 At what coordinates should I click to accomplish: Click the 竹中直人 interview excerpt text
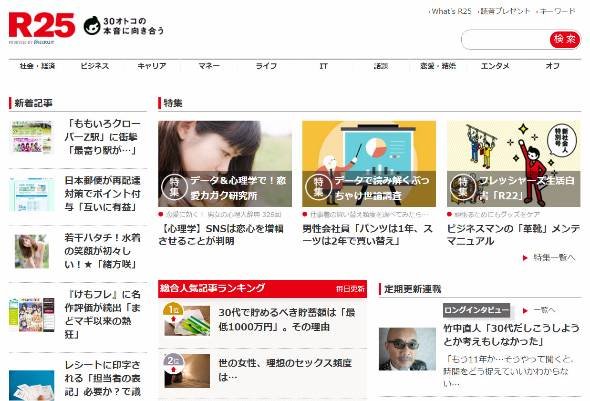509,372
